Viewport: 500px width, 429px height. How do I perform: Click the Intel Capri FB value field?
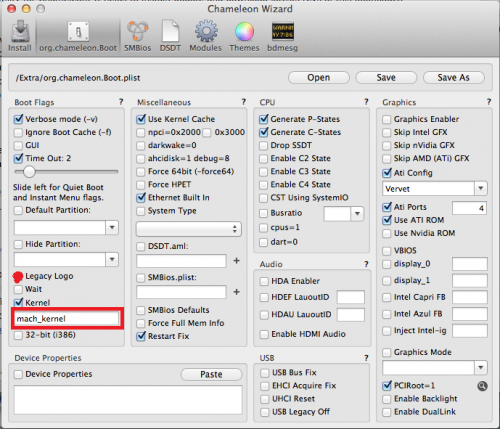point(470,297)
